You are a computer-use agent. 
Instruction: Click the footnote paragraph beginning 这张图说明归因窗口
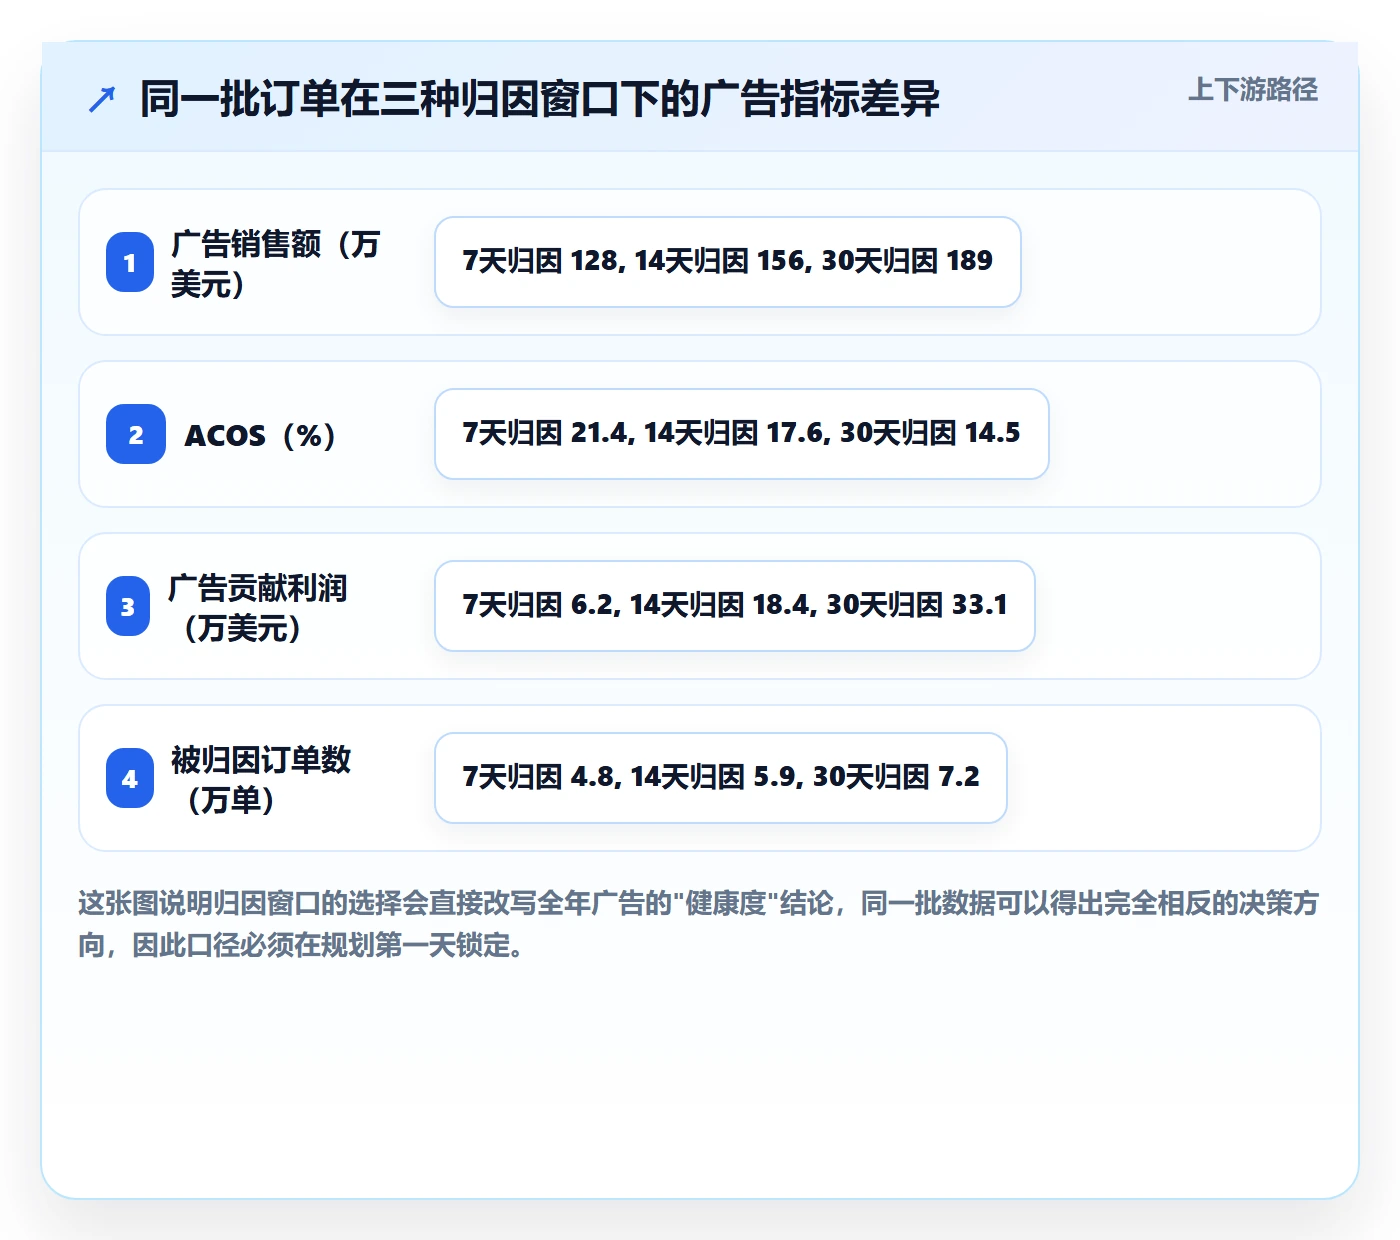699,924
